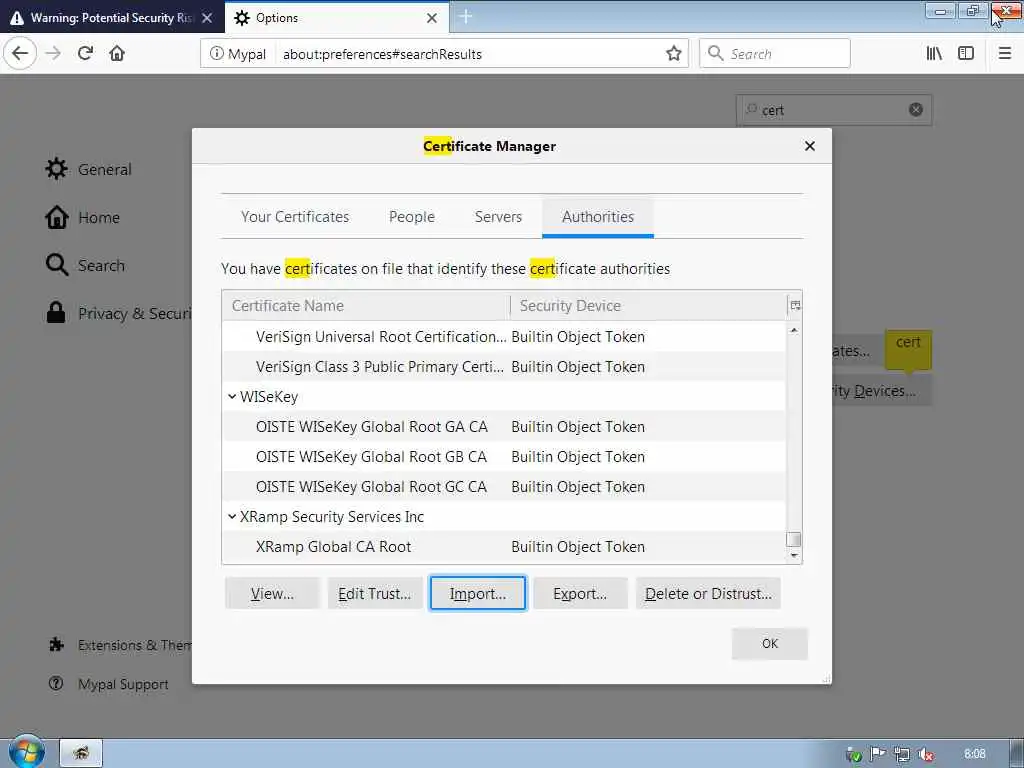Open the hamburger application menu
The height and width of the screenshot is (768, 1024).
1004,54
